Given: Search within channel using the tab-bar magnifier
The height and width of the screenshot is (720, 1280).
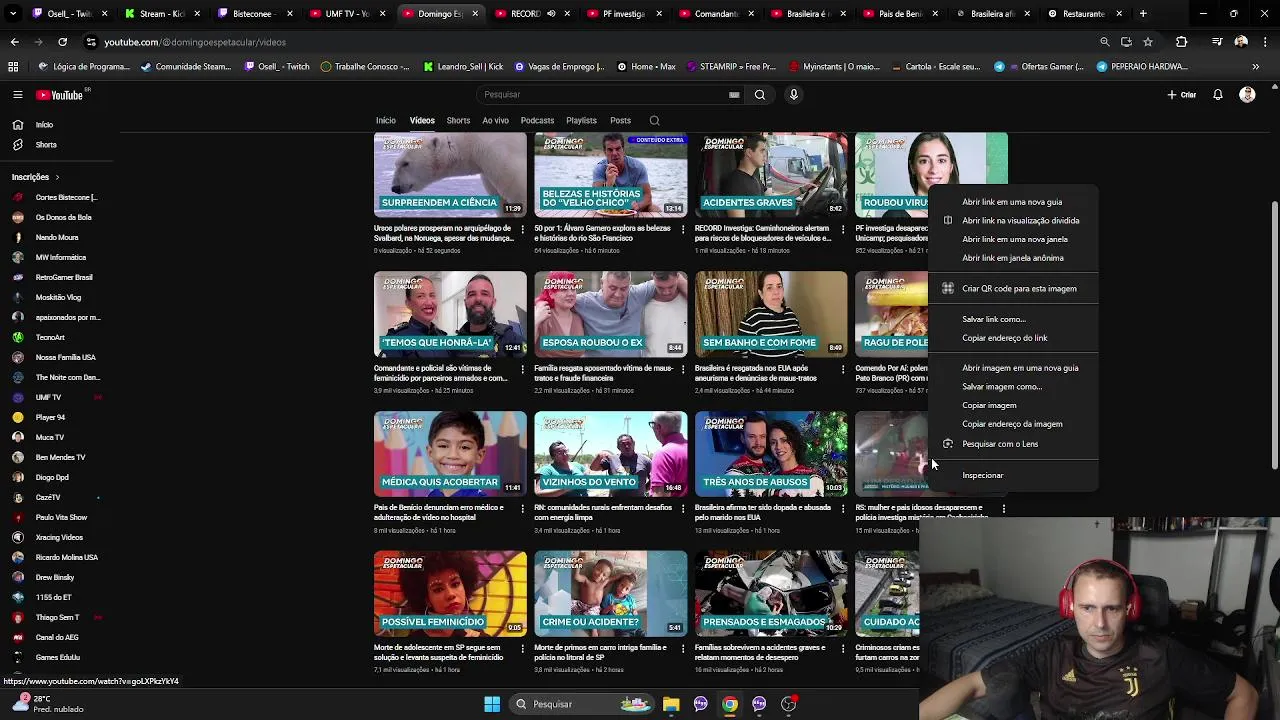Looking at the screenshot, I should (x=654, y=121).
